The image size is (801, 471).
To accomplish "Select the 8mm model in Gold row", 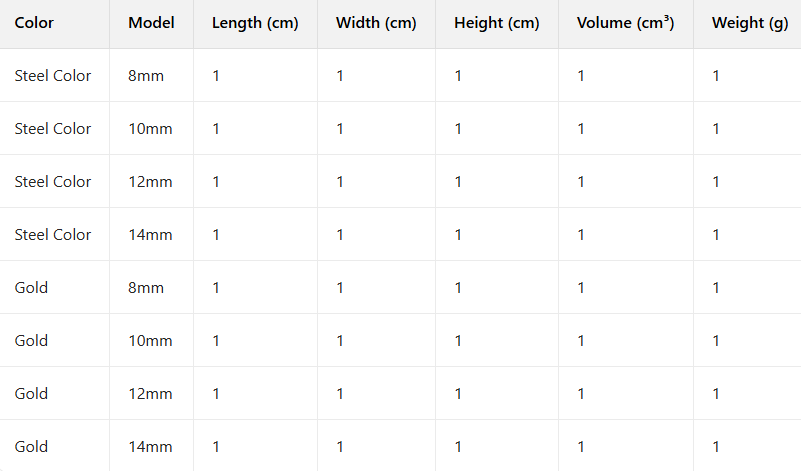I will 146,288.
